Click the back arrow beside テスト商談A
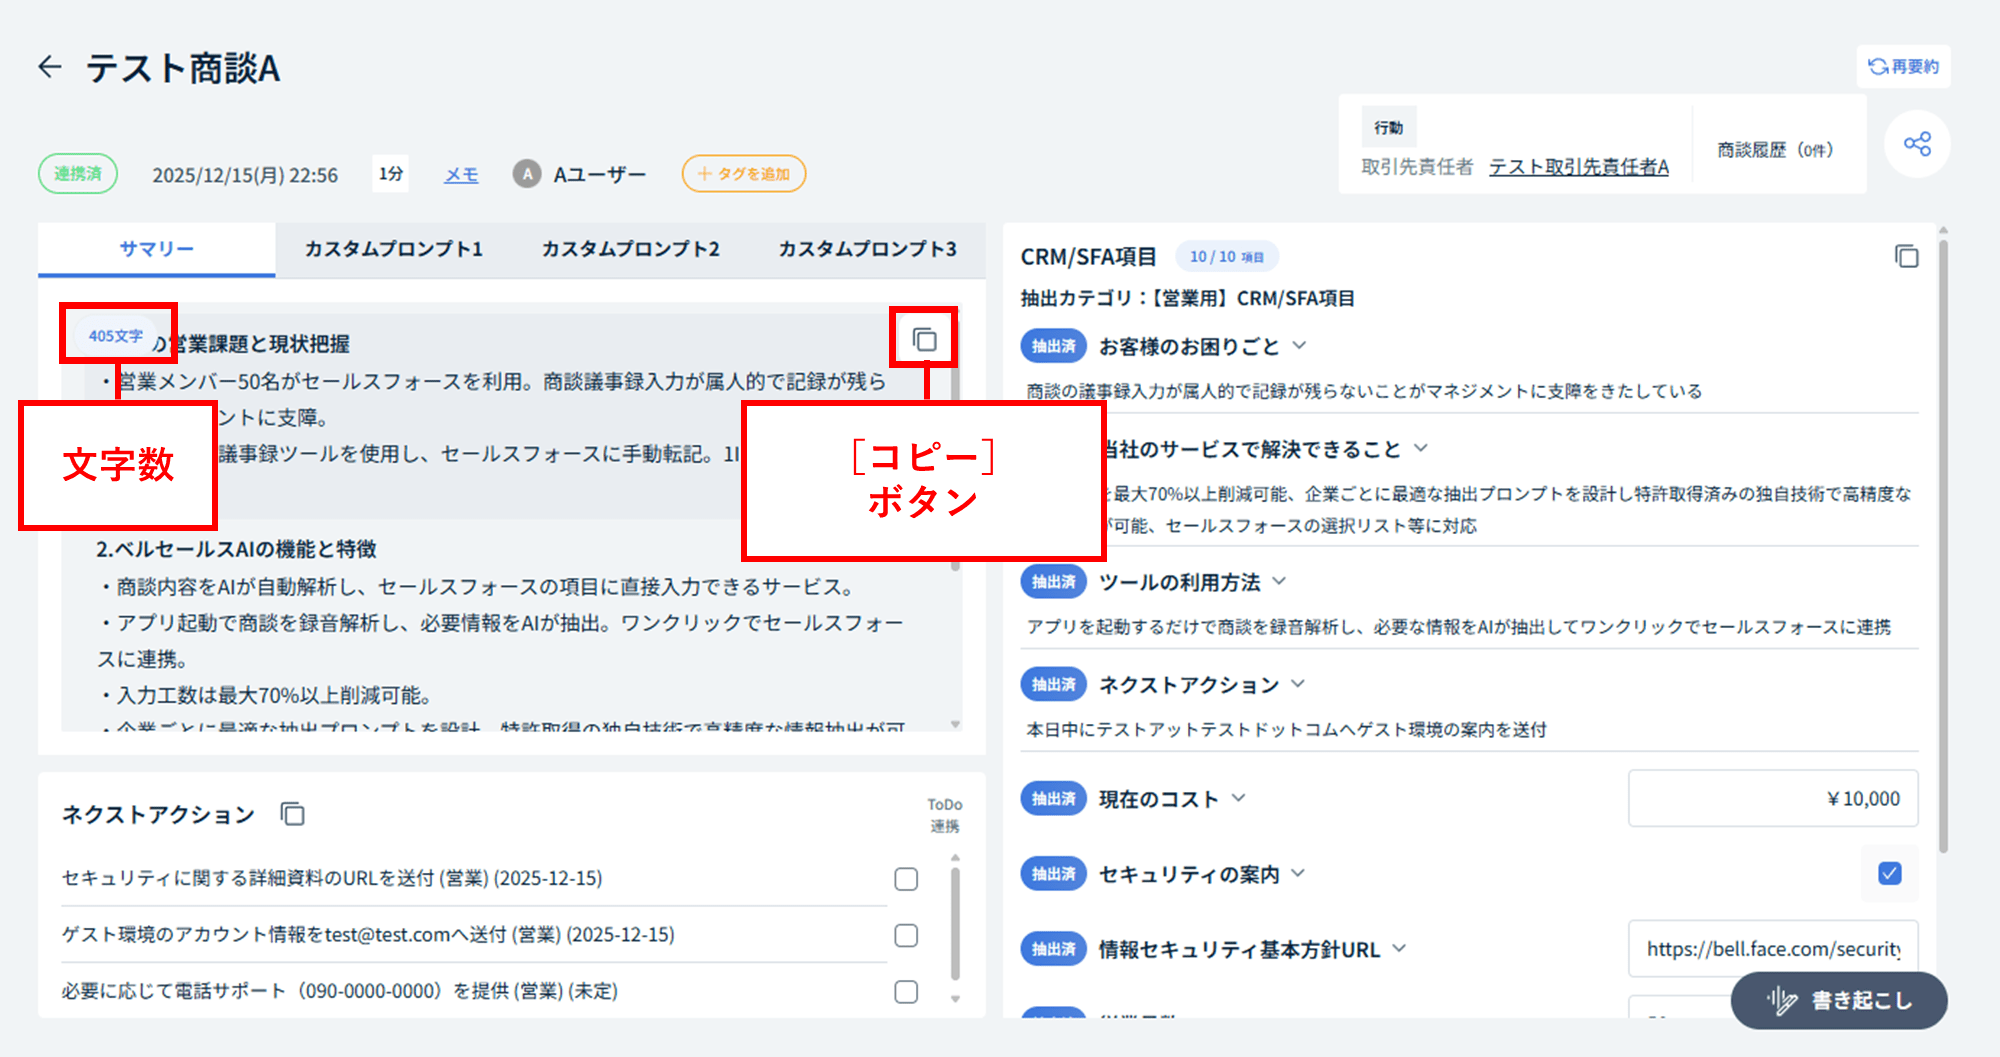The image size is (2000, 1057). 50,67
